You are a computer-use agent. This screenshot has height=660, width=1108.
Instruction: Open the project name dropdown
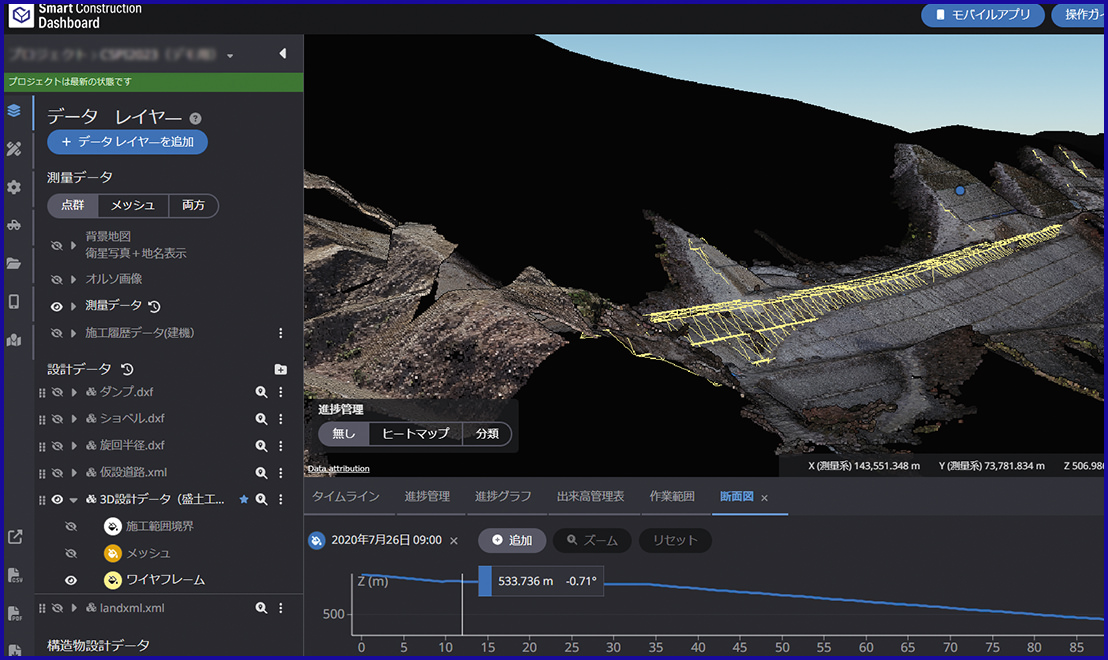point(230,55)
